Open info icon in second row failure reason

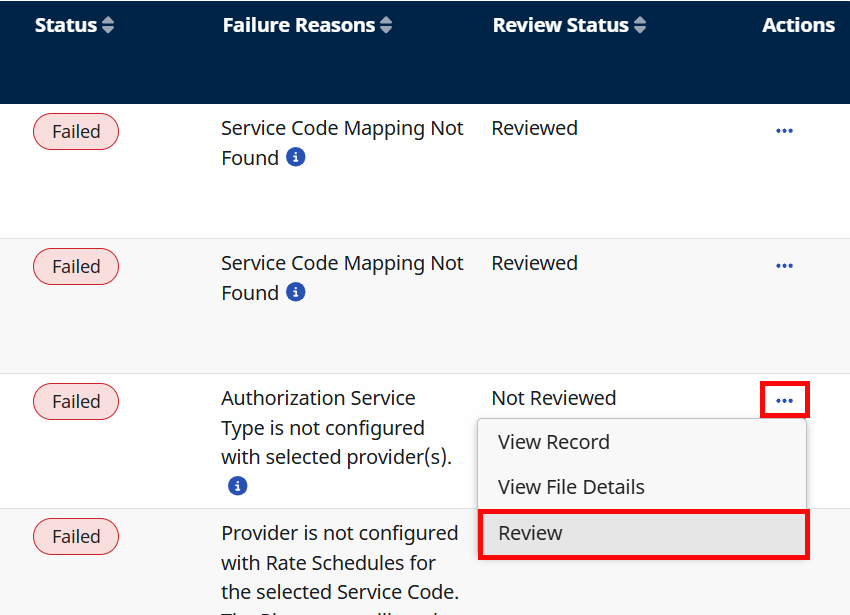(295, 293)
